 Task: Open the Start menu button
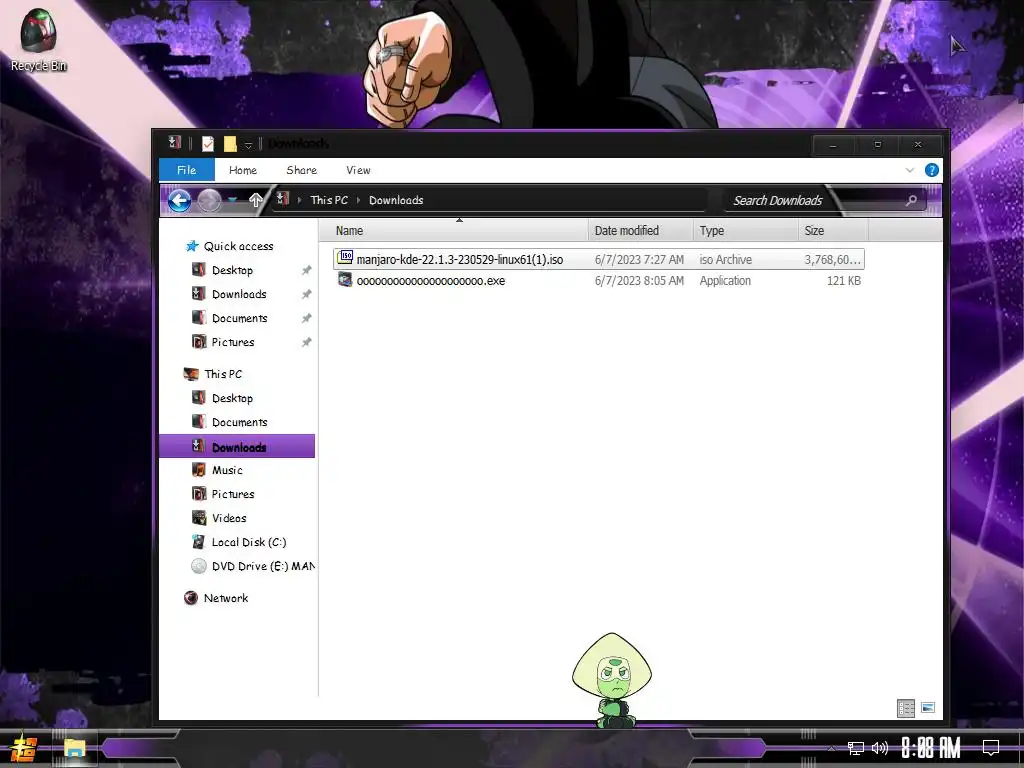tap(23, 748)
